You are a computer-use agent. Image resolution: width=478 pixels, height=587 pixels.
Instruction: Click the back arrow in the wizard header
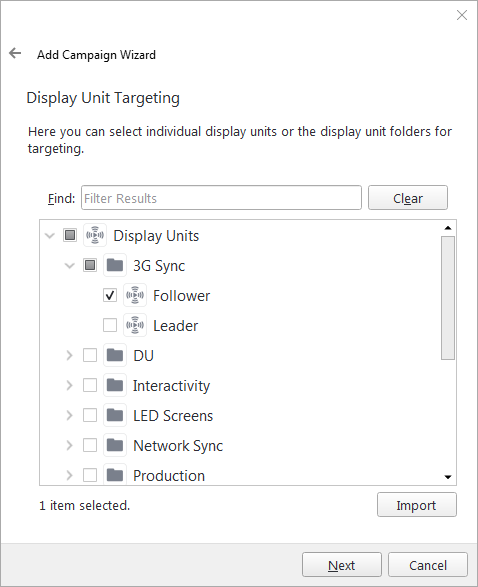pyautogui.click(x=15, y=53)
